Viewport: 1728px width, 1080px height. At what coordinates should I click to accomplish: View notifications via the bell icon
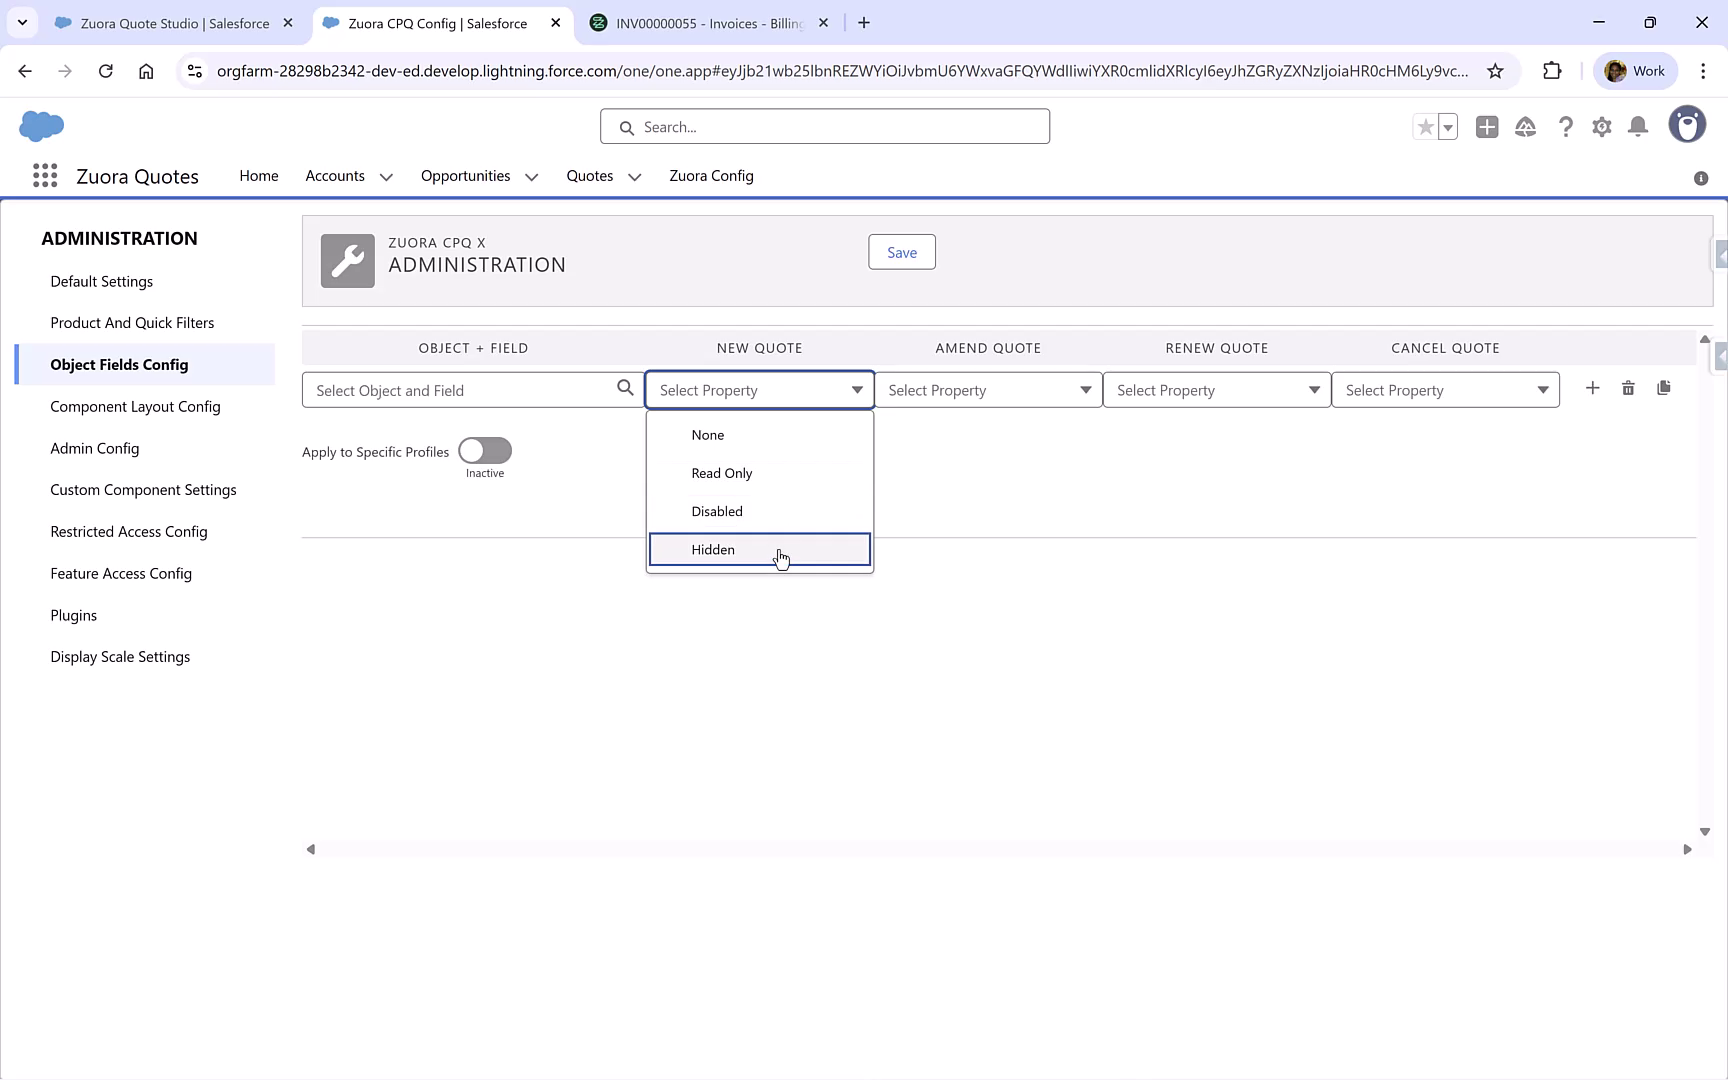click(1638, 127)
